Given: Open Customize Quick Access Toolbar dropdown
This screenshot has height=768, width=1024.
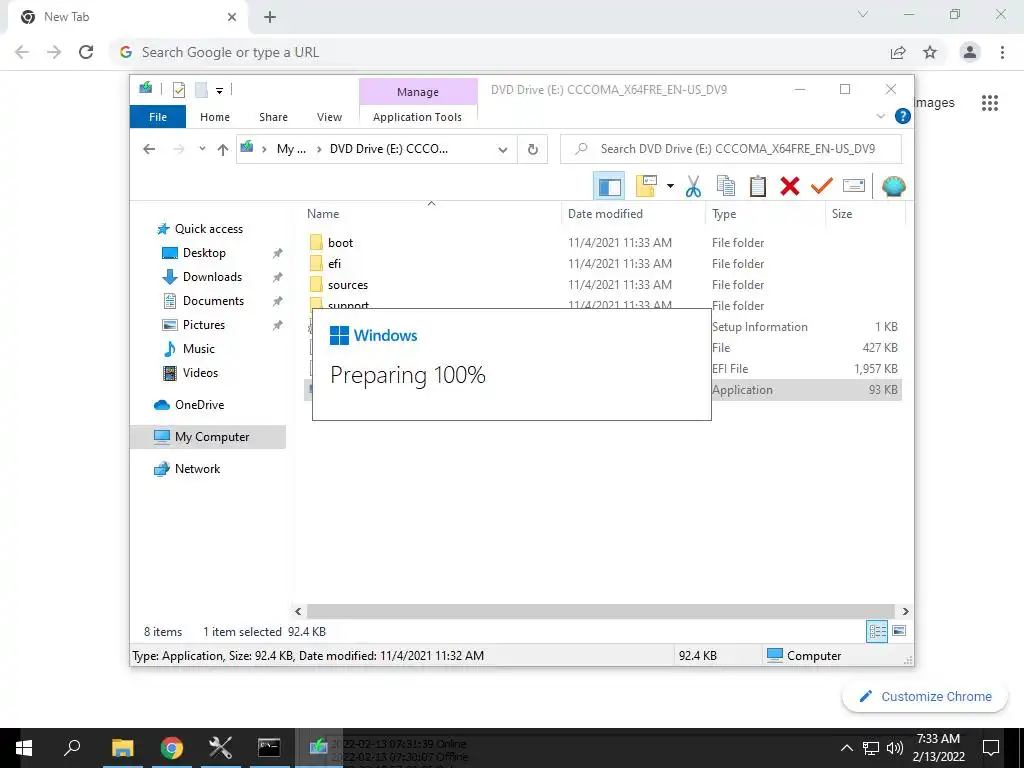Looking at the screenshot, I should (219, 91).
